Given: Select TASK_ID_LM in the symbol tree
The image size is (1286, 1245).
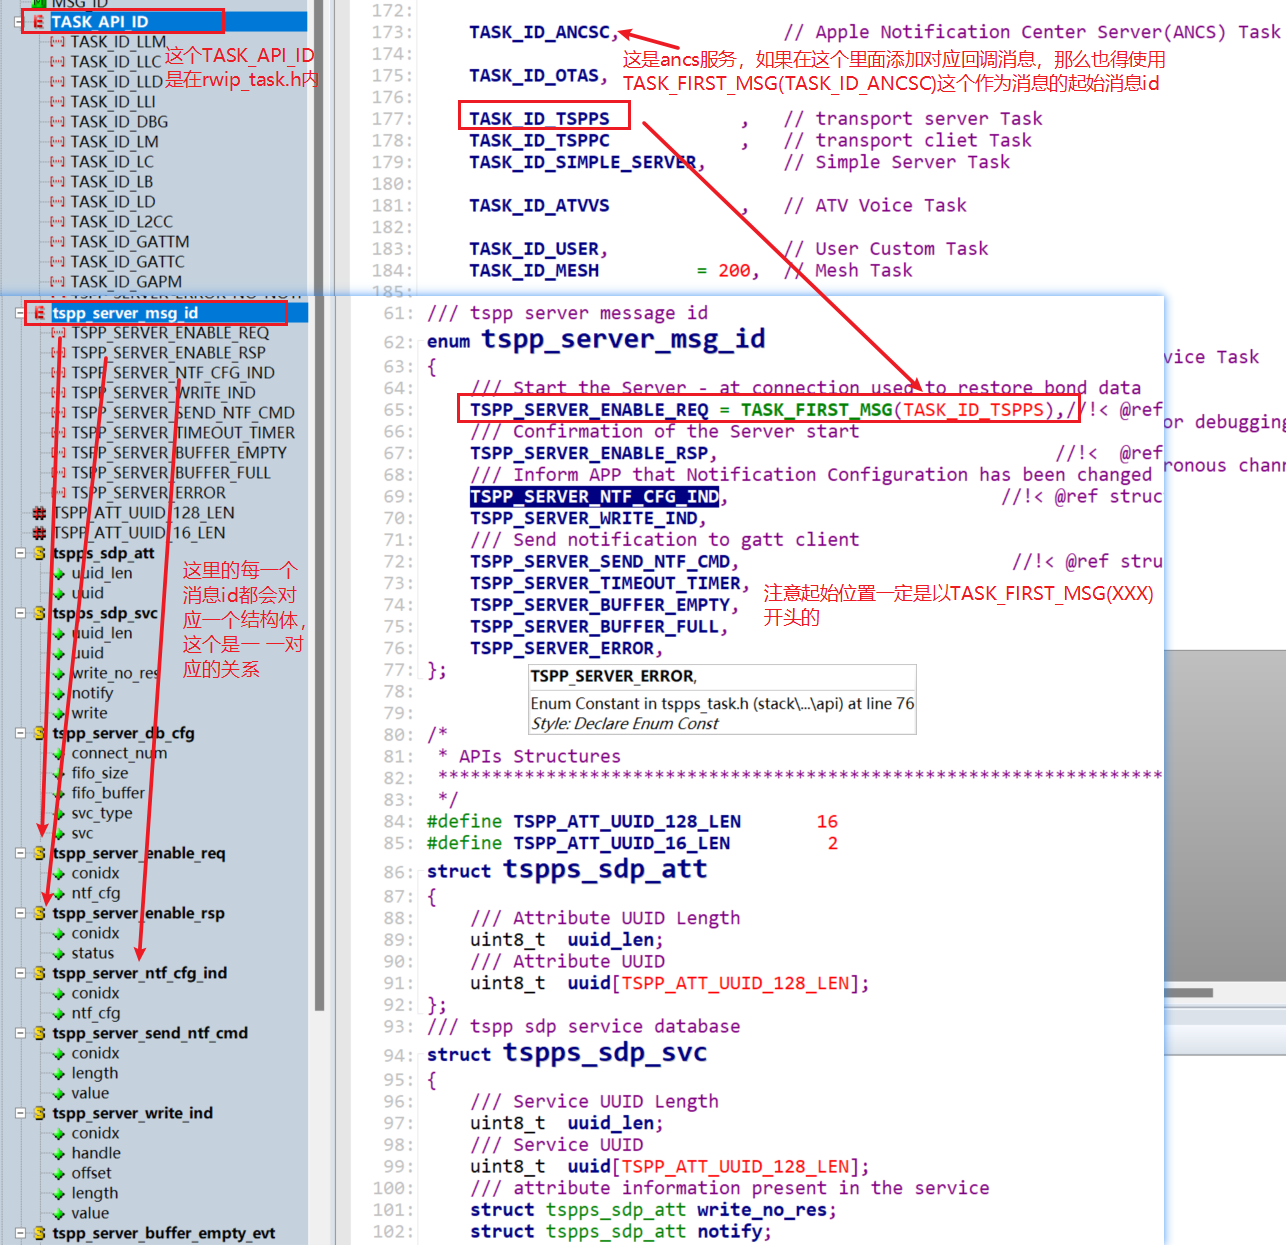Looking at the screenshot, I should (114, 142).
